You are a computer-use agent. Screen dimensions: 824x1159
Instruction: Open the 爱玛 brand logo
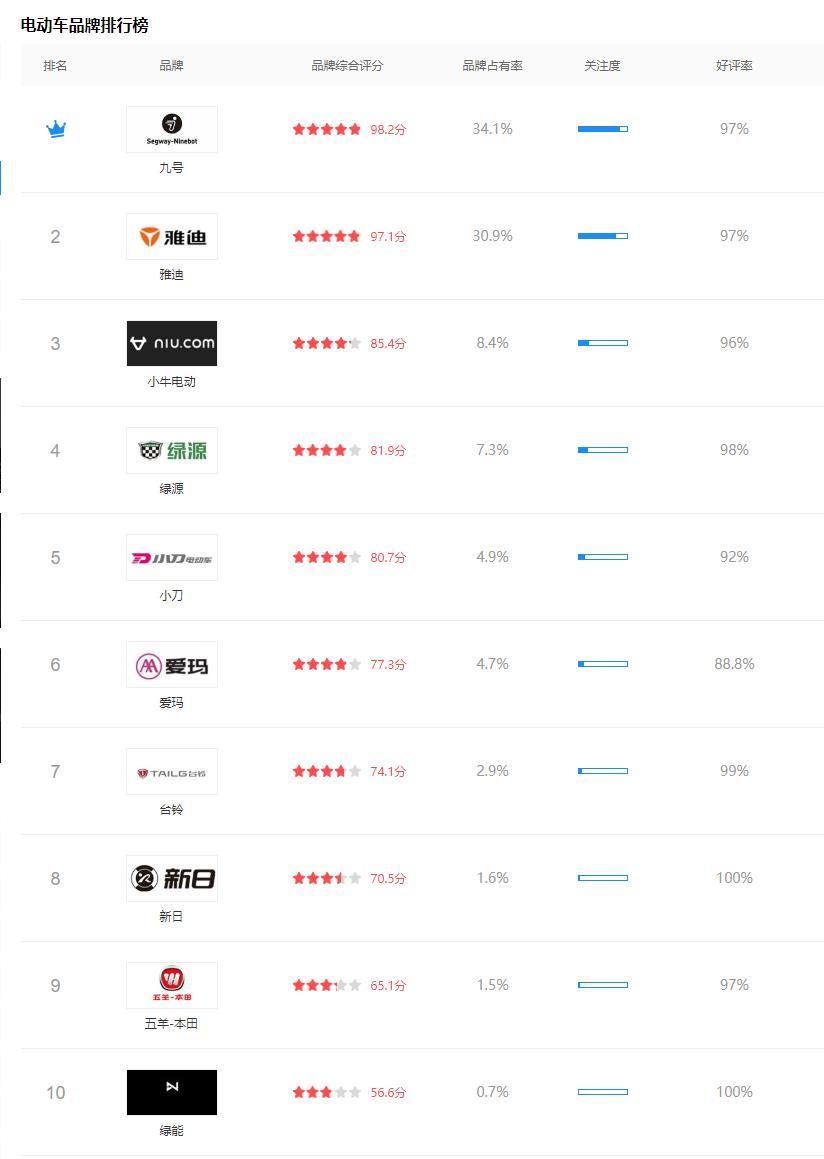(172, 664)
